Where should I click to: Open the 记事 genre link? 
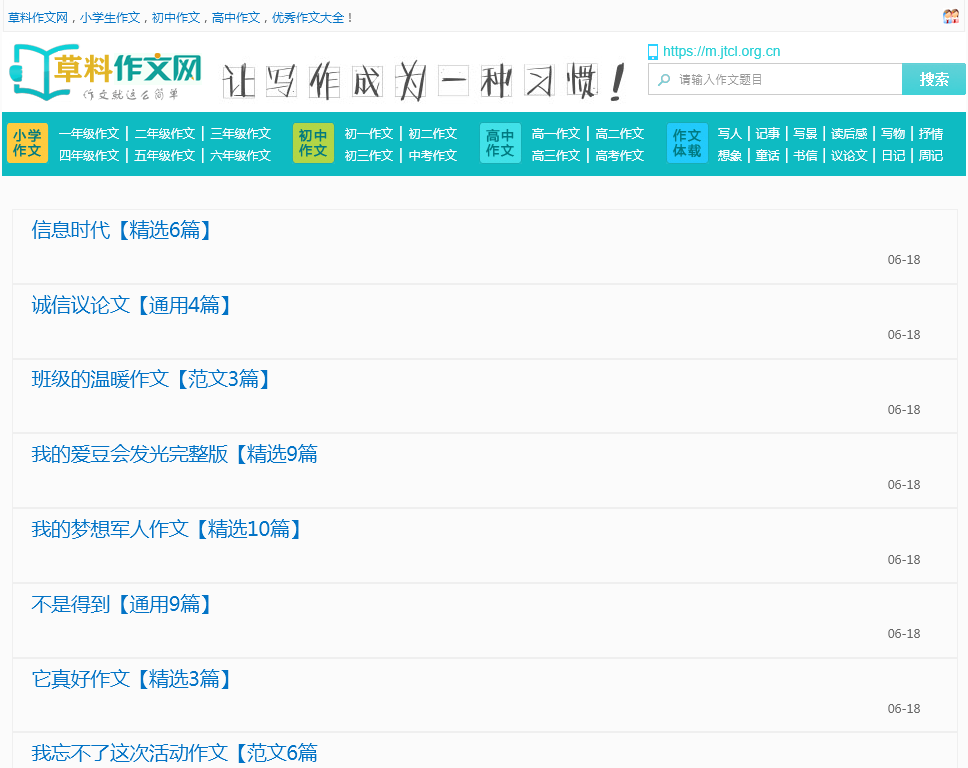click(767, 133)
